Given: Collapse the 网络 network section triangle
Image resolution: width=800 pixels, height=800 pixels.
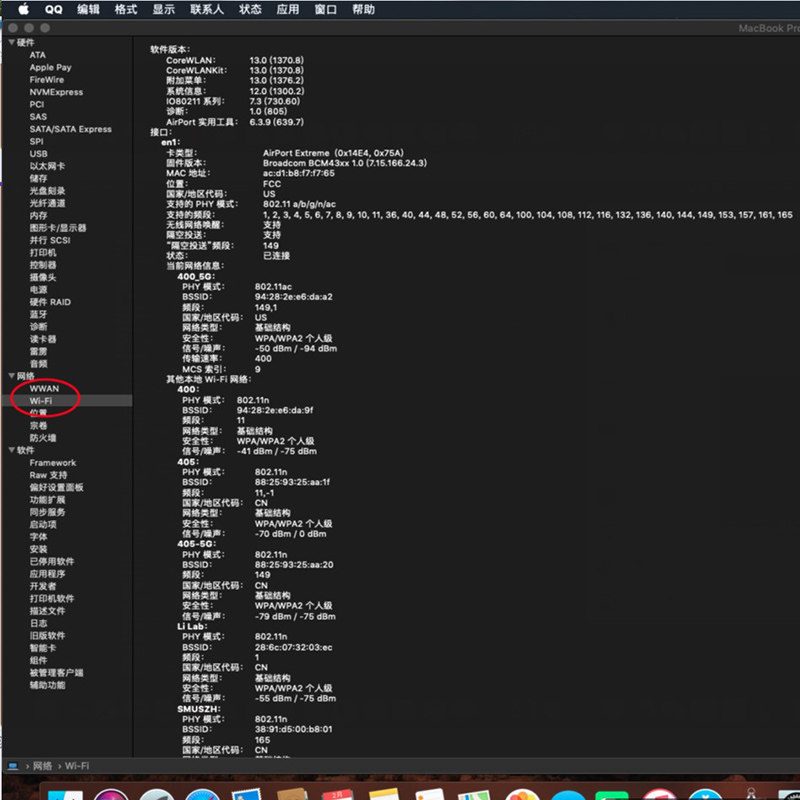Looking at the screenshot, I should click(12, 376).
